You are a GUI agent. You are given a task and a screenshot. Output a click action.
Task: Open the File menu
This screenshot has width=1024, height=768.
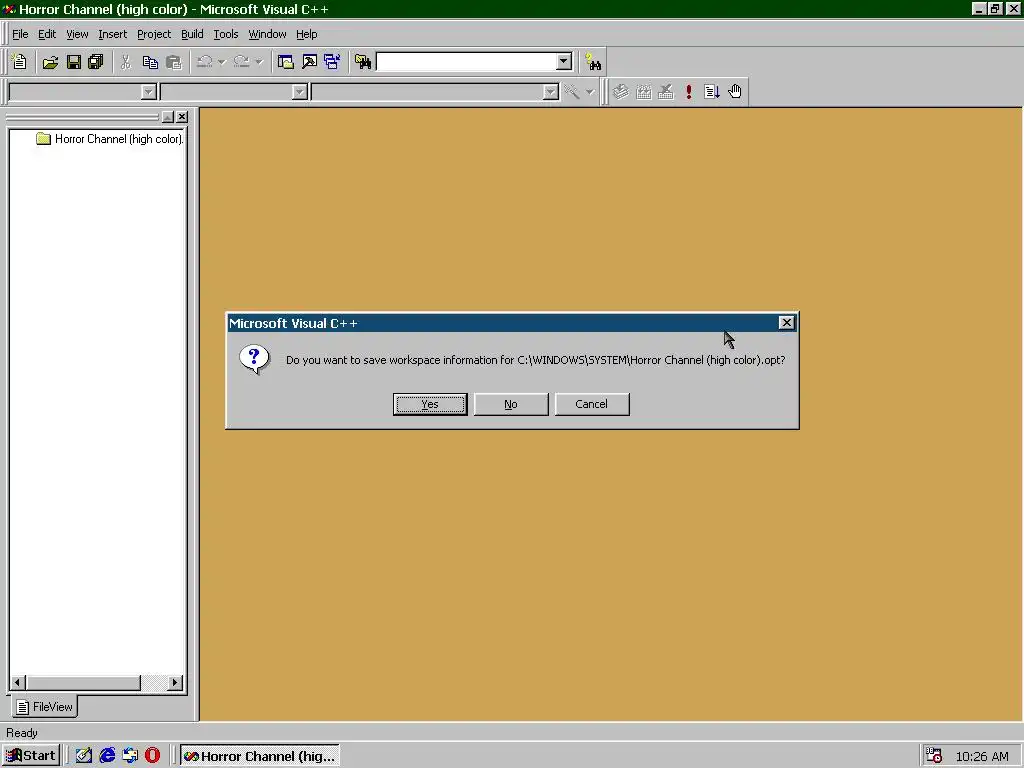tap(20, 34)
